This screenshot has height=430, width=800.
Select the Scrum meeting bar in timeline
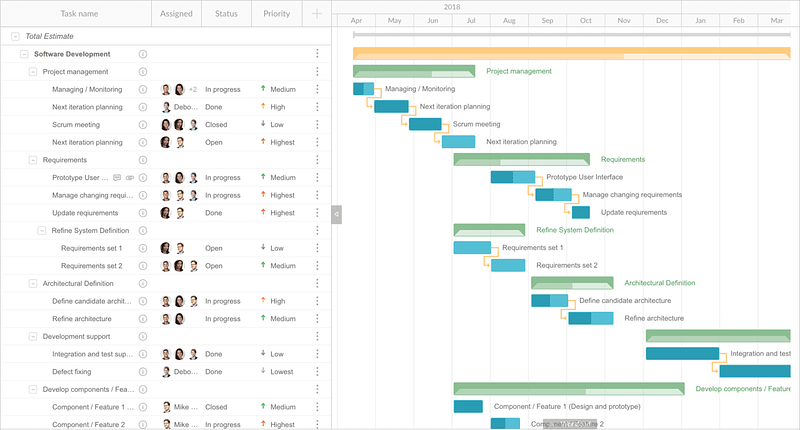(x=425, y=124)
